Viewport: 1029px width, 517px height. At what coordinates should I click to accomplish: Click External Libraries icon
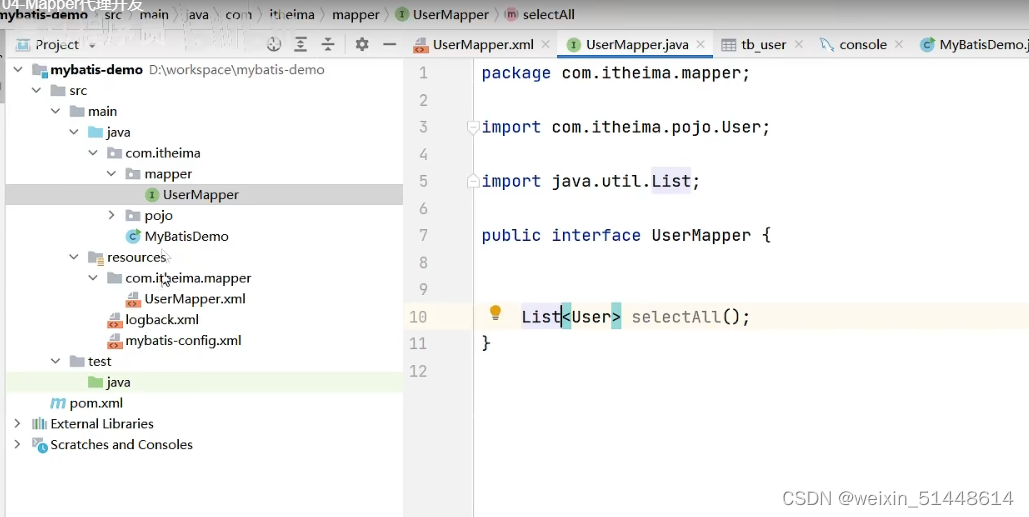[39, 424]
